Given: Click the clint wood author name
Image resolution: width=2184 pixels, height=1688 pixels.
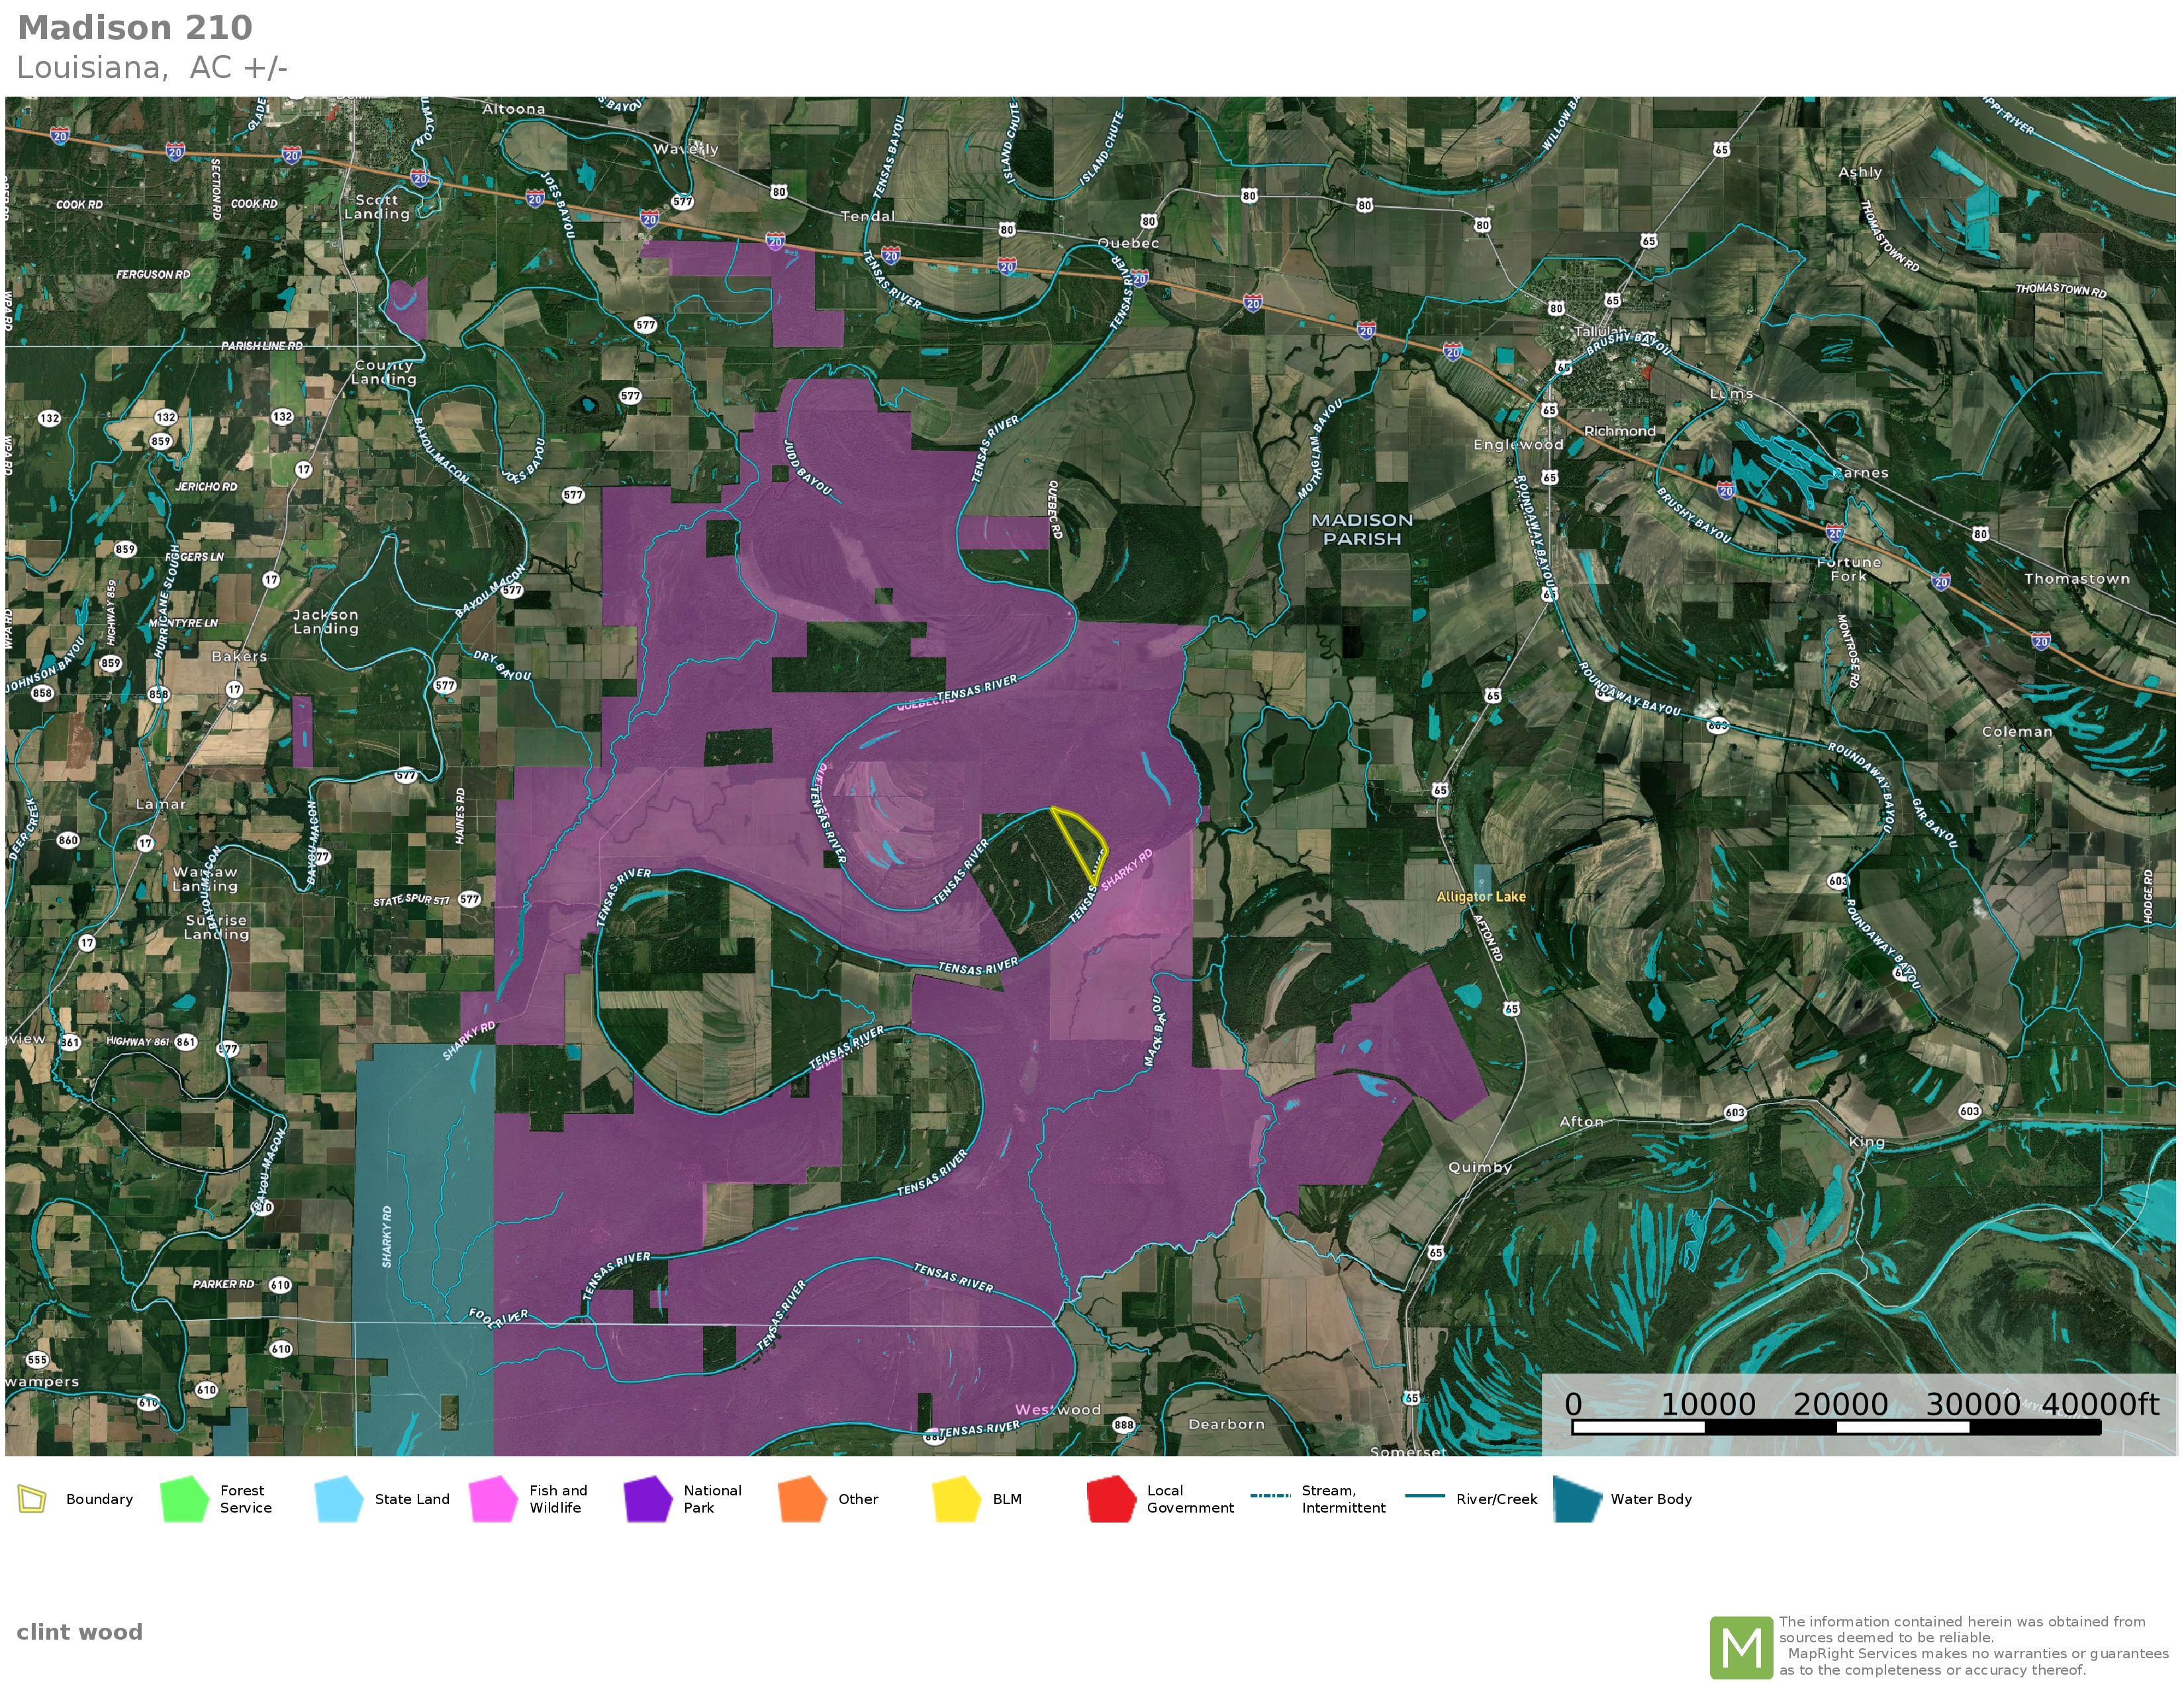Looking at the screenshot, I should click(x=79, y=1632).
